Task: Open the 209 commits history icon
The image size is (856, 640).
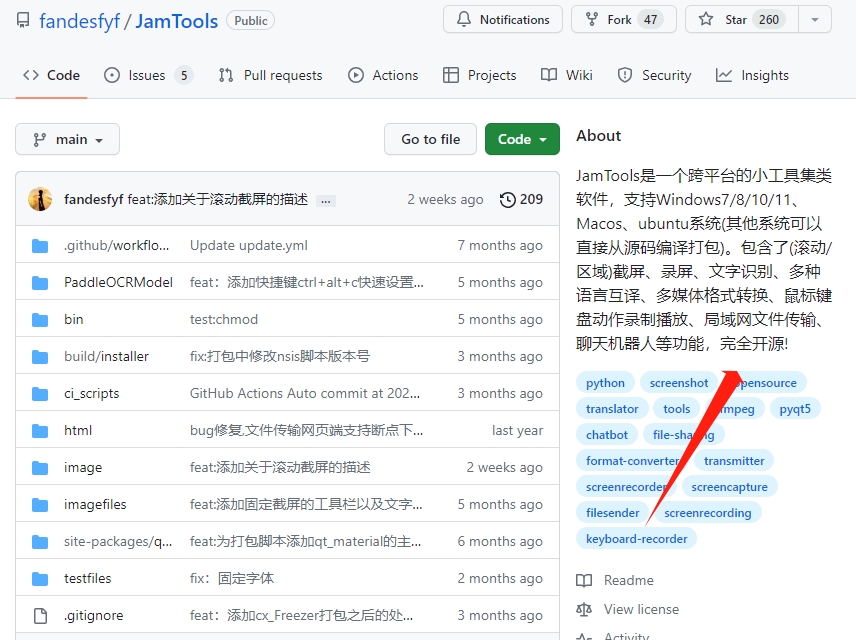Action: [x=507, y=199]
